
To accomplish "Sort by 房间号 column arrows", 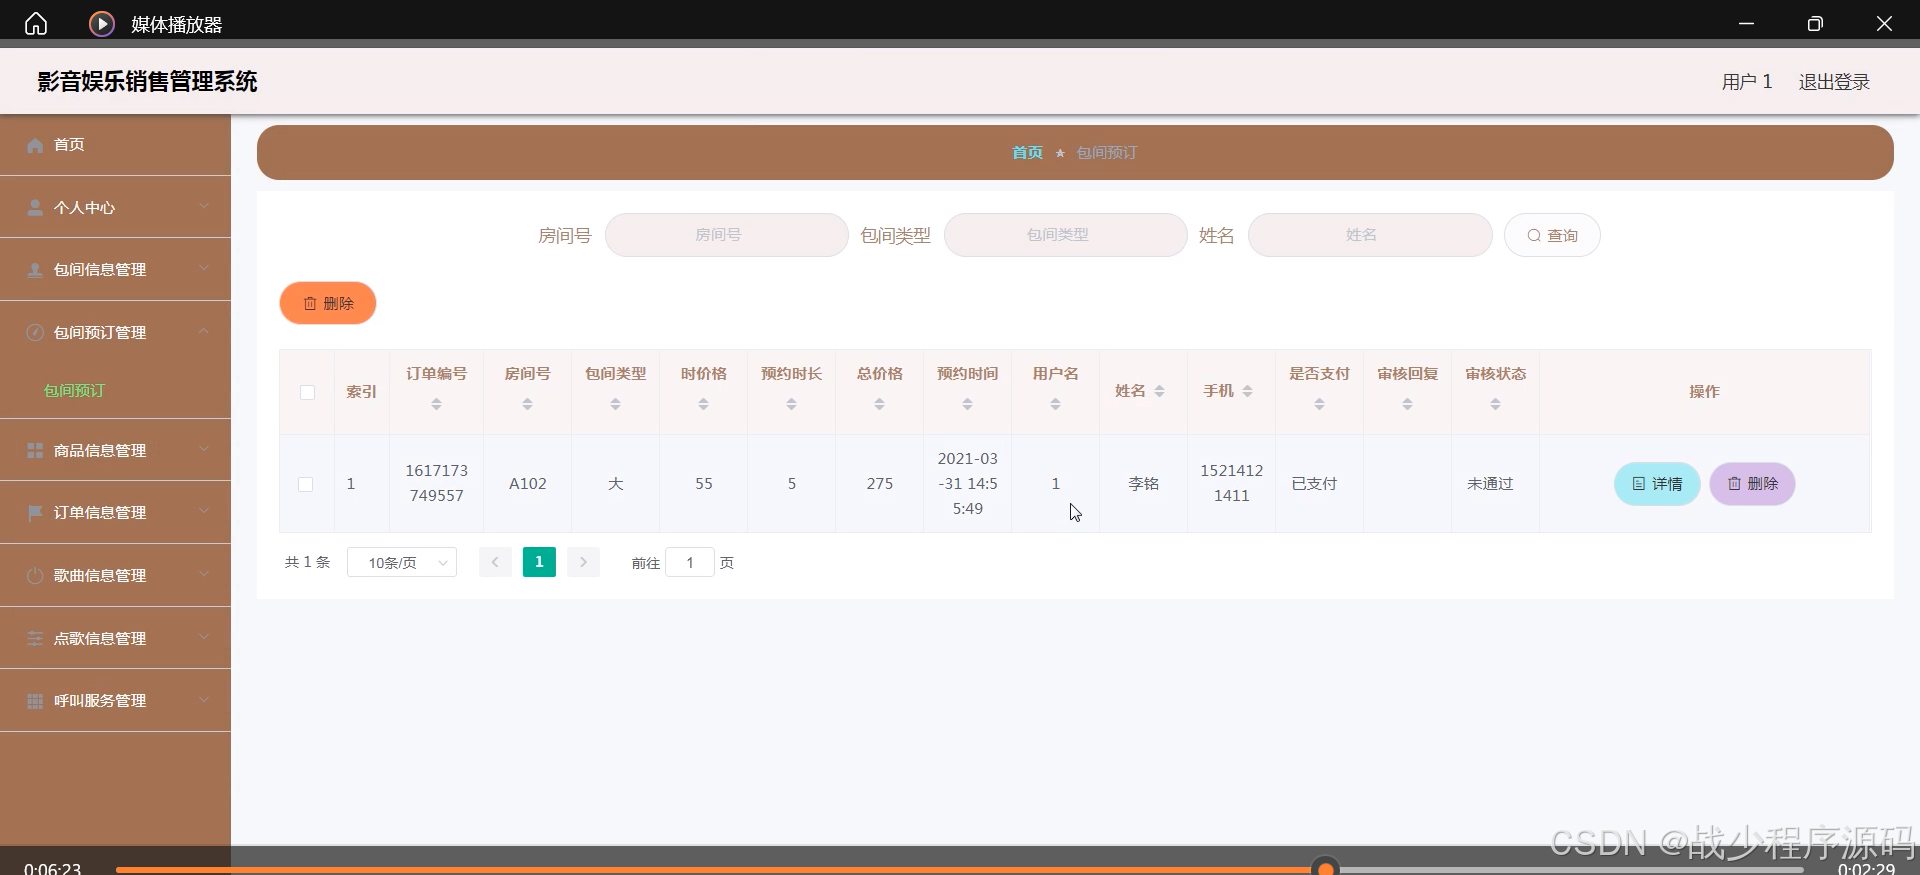I will [527, 404].
